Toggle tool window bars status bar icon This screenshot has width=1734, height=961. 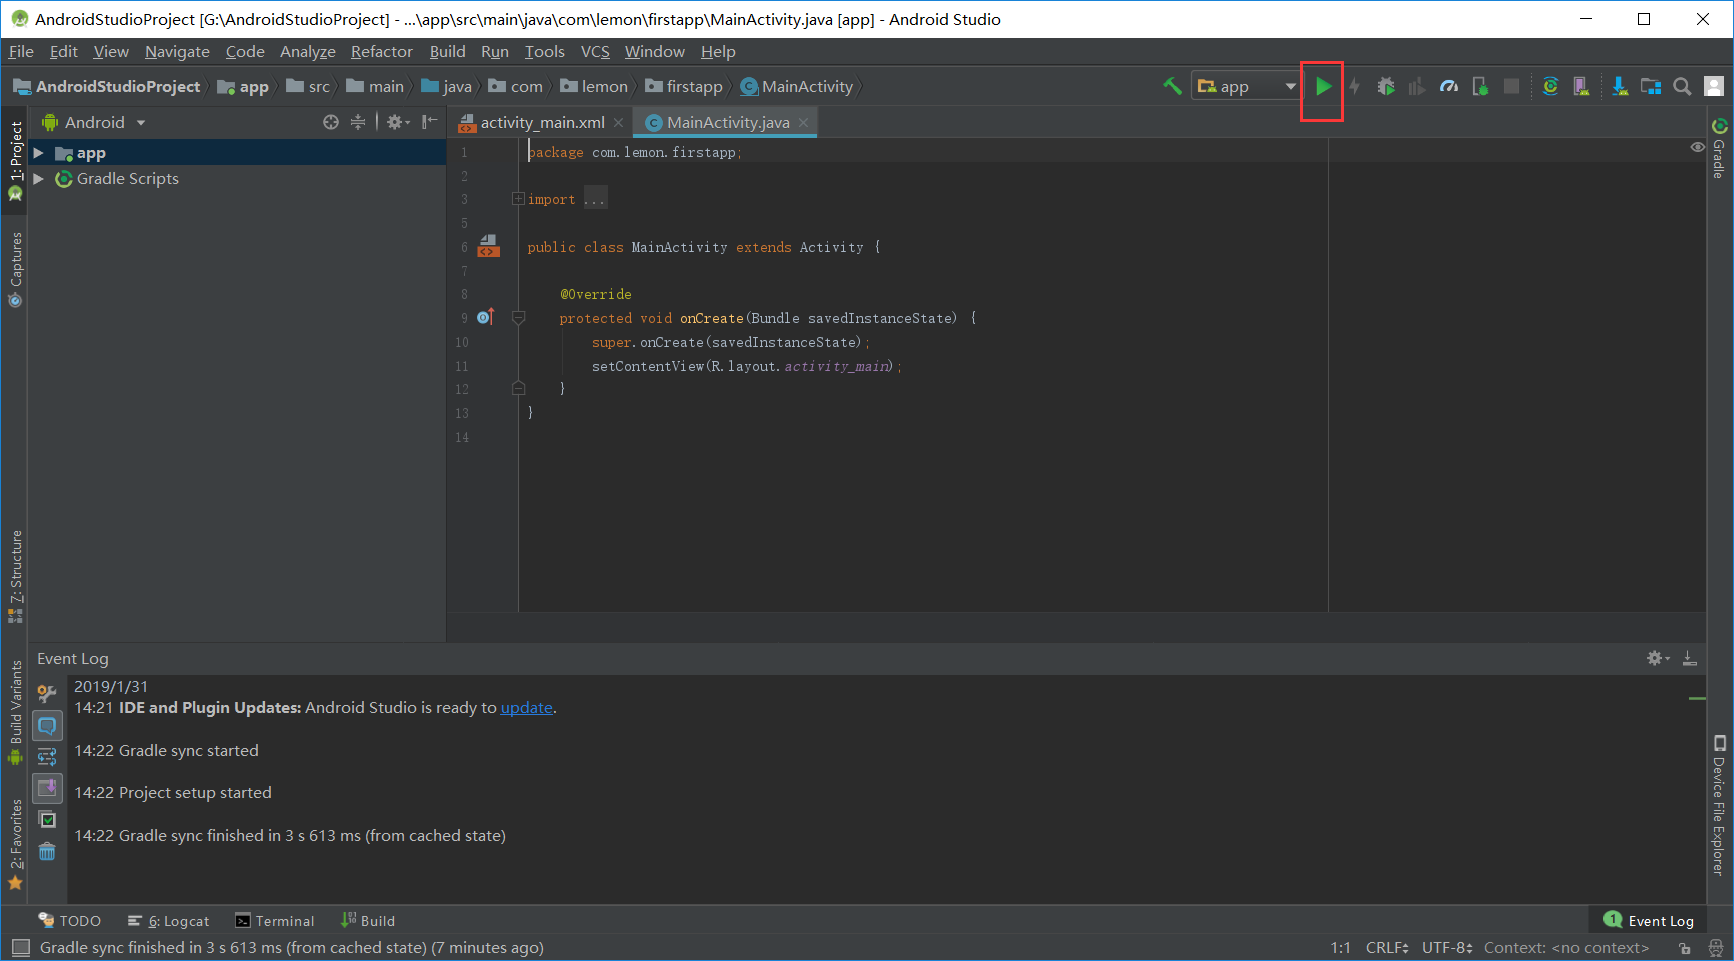20,947
